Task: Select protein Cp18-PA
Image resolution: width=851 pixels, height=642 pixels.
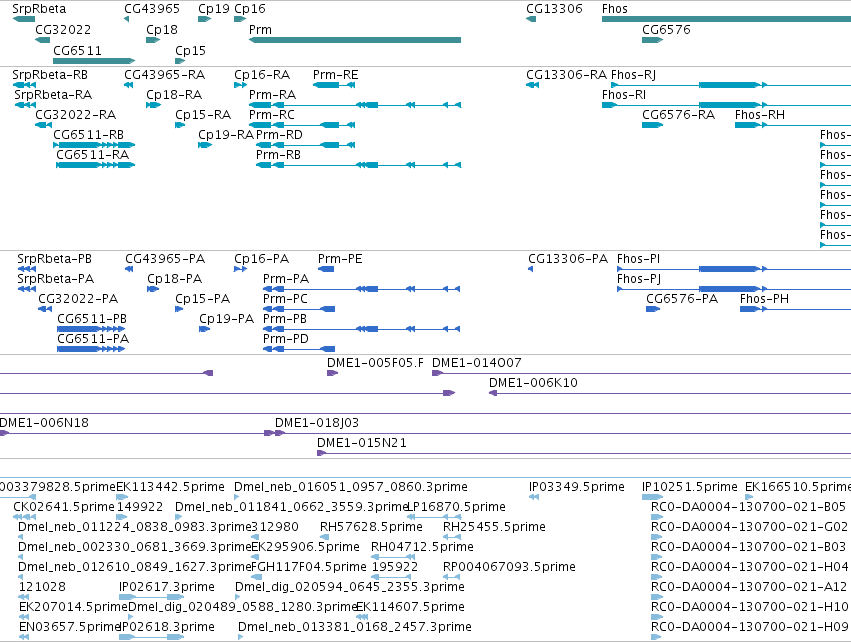Action: (174, 279)
